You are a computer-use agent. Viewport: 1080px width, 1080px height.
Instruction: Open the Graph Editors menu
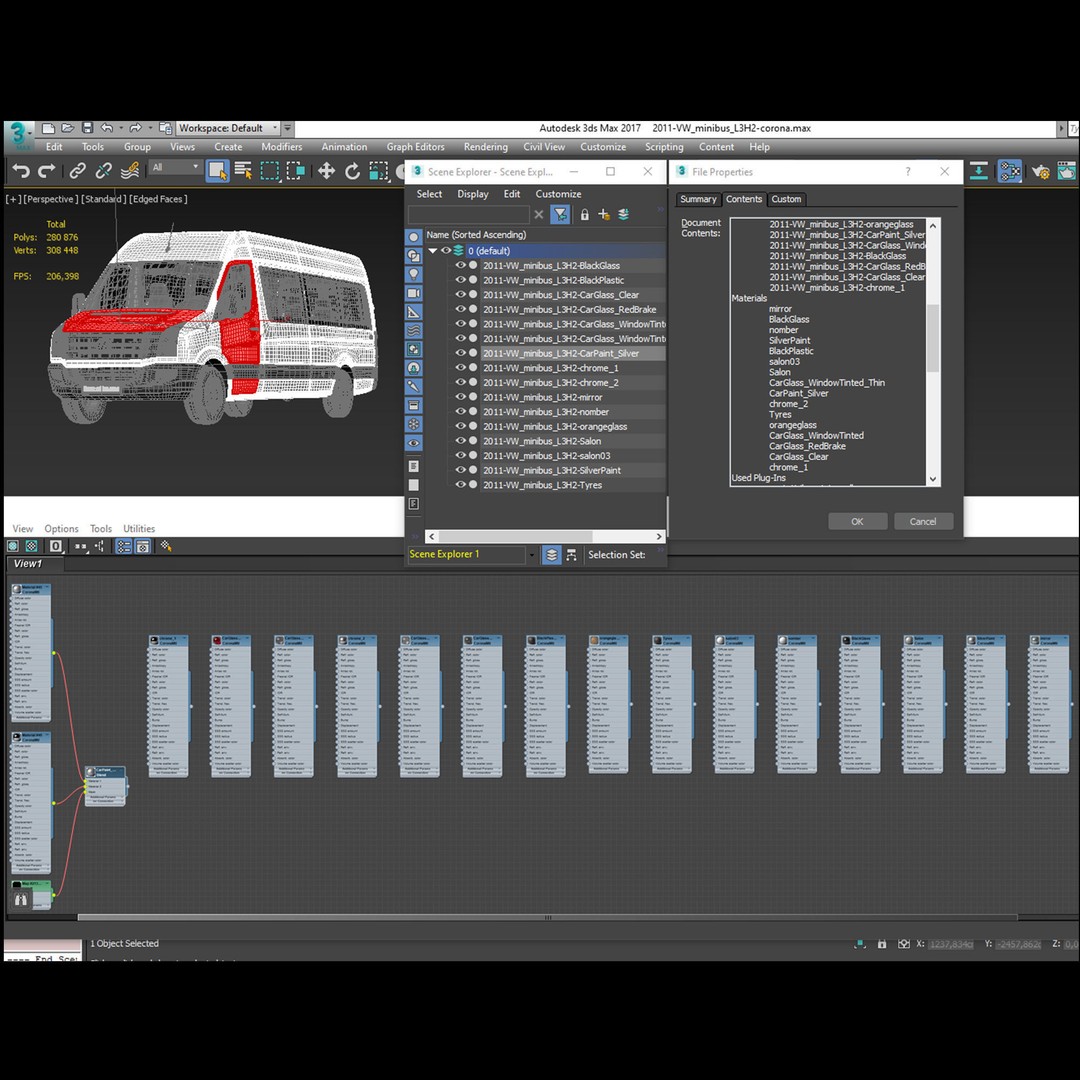(x=415, y=147)
